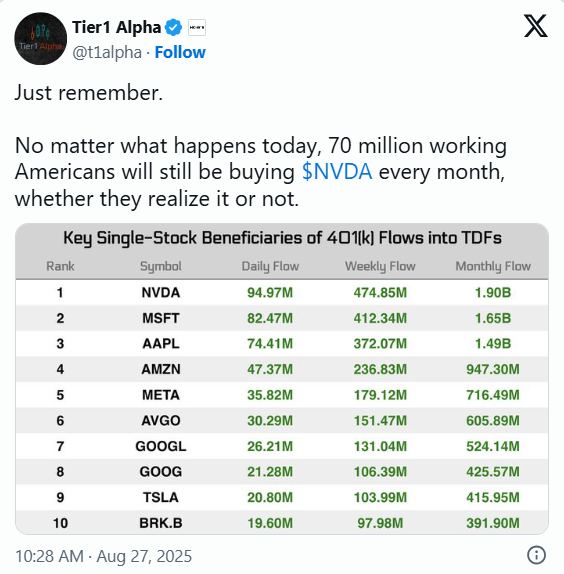Click the MSFT symbol row
Screen dimensions: 564x574
[282, 318]
